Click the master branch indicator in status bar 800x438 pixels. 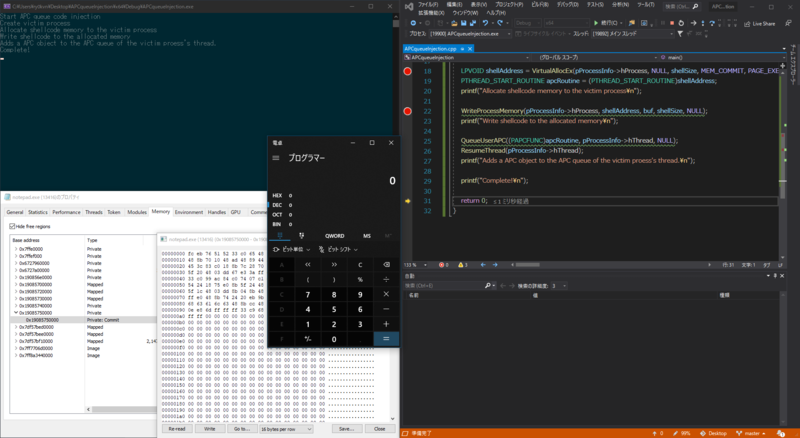[x=751, y=433]
